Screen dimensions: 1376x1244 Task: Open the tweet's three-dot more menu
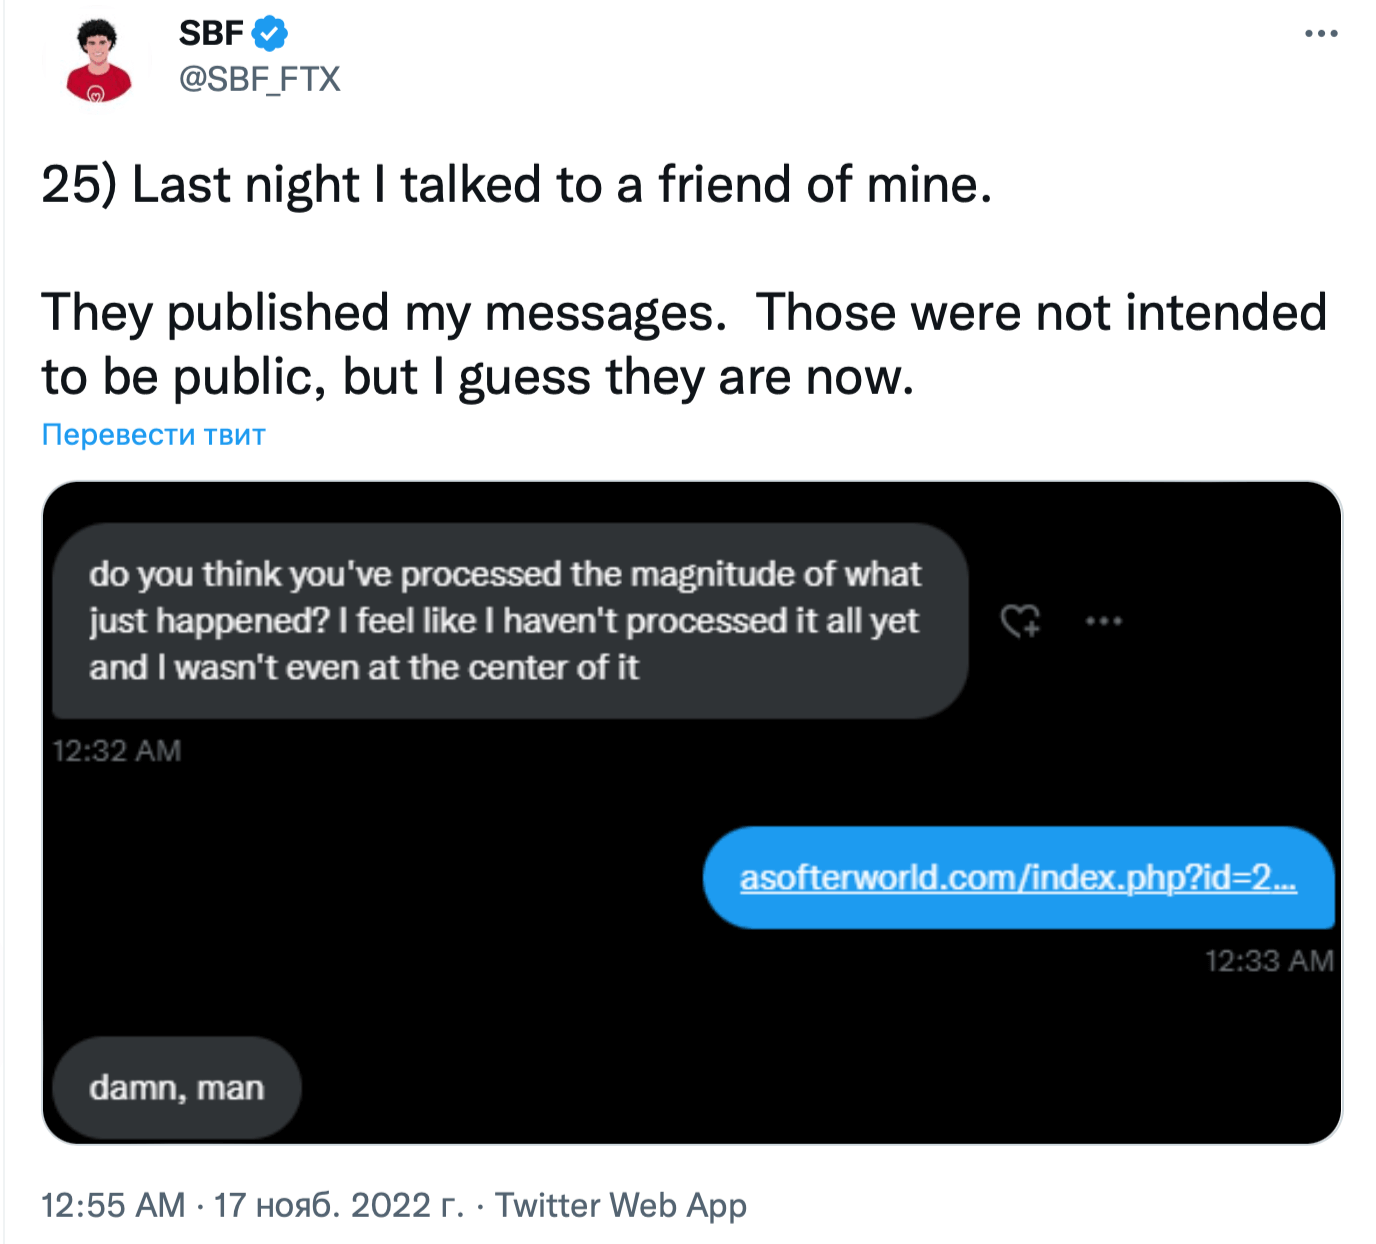click(x=1320, y=34)
